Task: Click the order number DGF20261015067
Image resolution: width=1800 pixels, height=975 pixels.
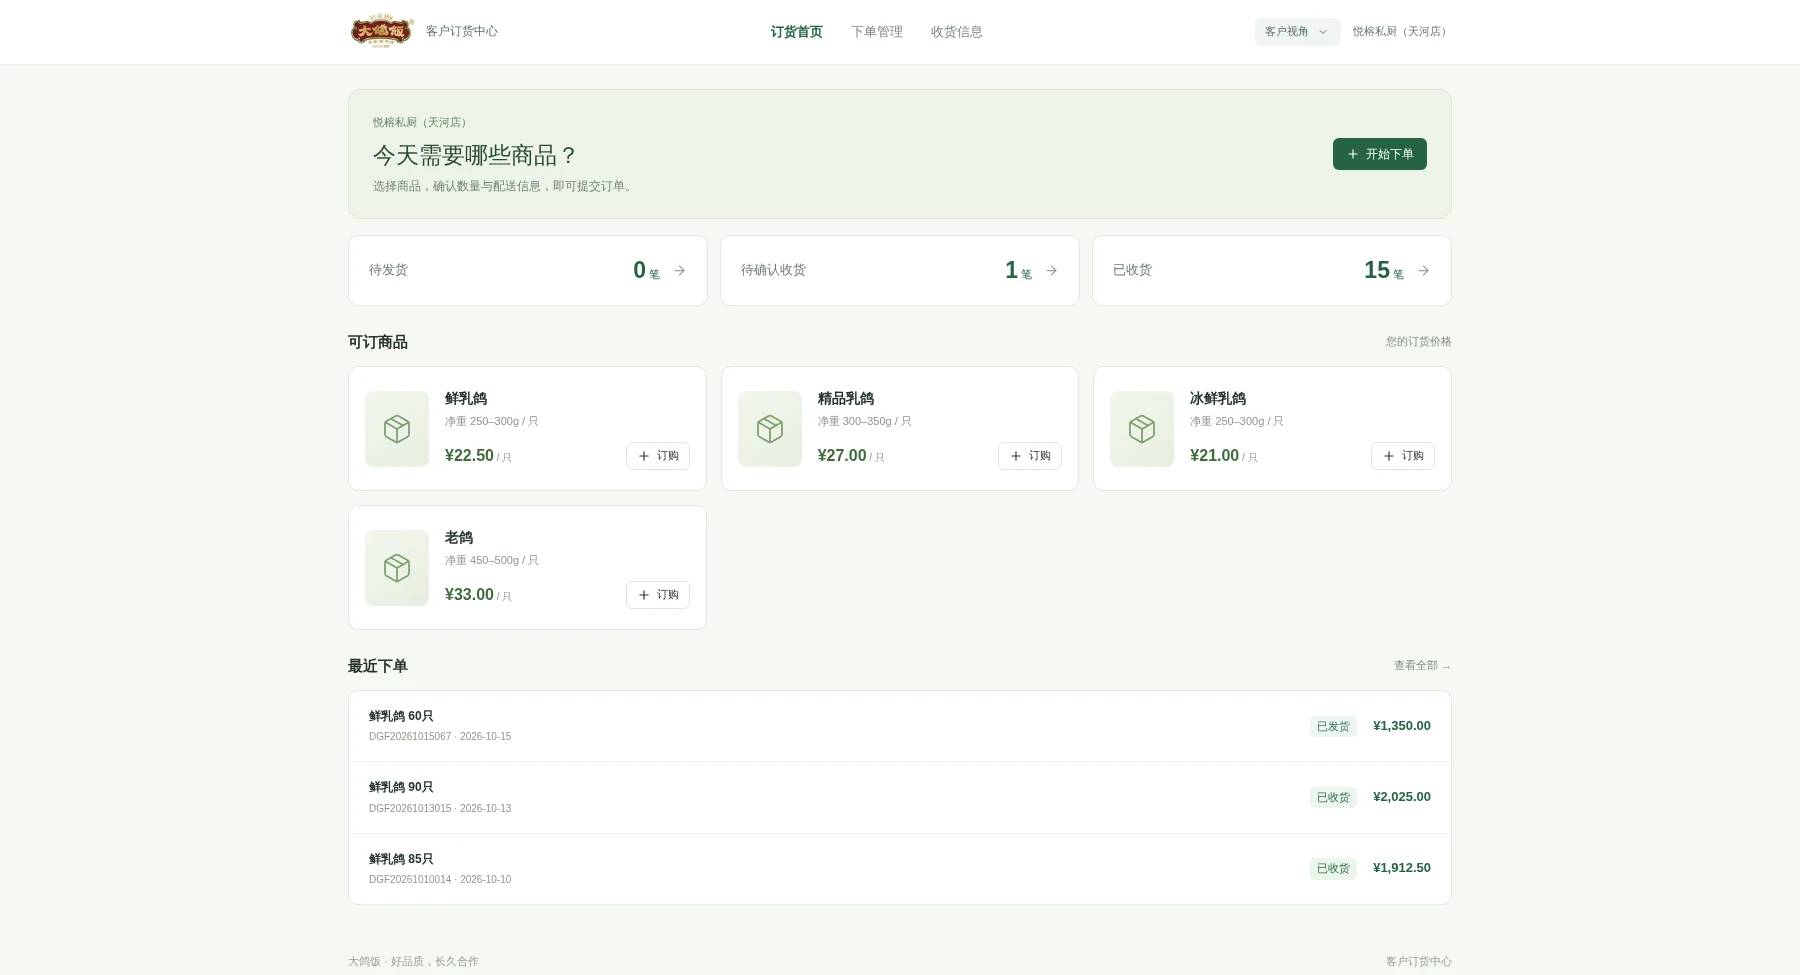Action: point(410,737)
